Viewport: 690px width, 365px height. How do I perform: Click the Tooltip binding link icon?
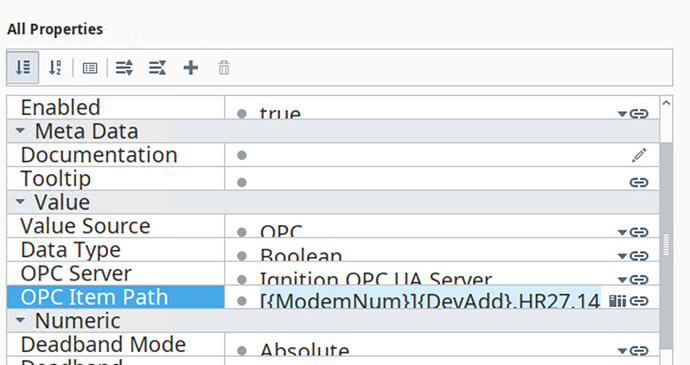639,182
